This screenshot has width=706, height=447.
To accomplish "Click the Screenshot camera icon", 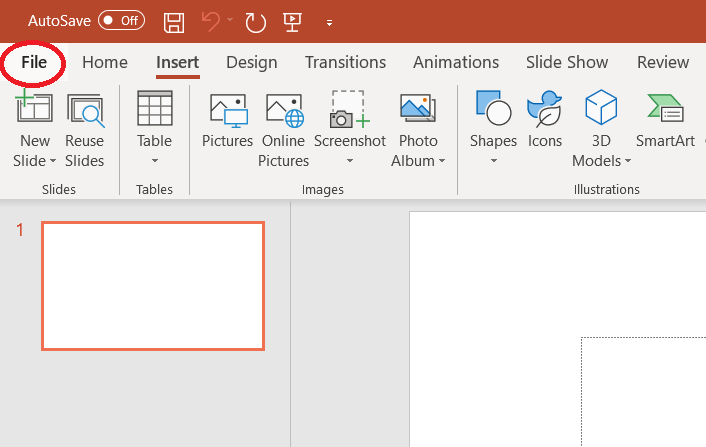I will [x=350, y=109].
